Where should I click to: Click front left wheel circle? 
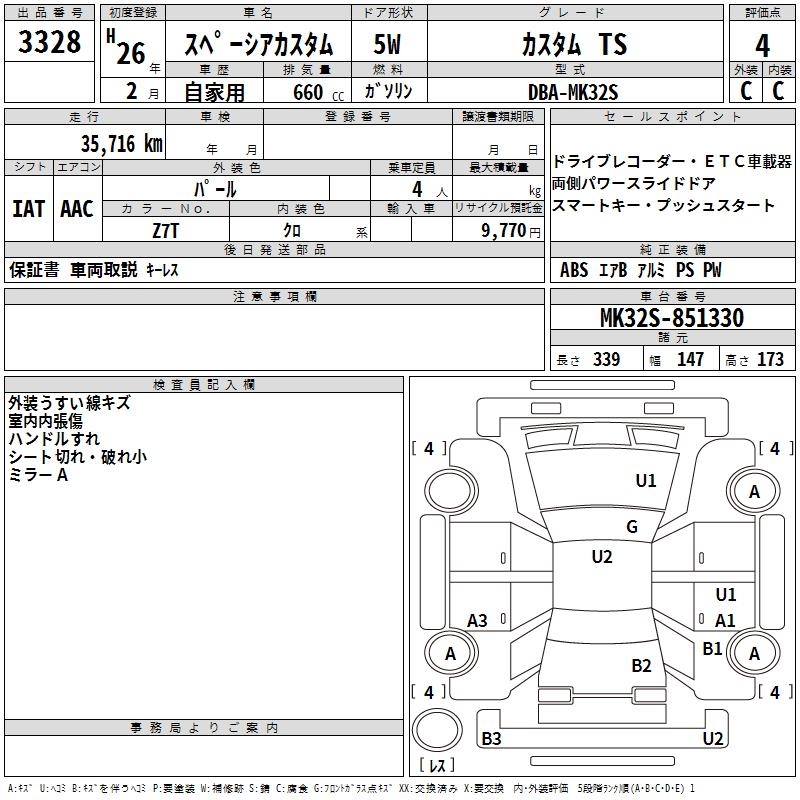(x=450, y=491)
